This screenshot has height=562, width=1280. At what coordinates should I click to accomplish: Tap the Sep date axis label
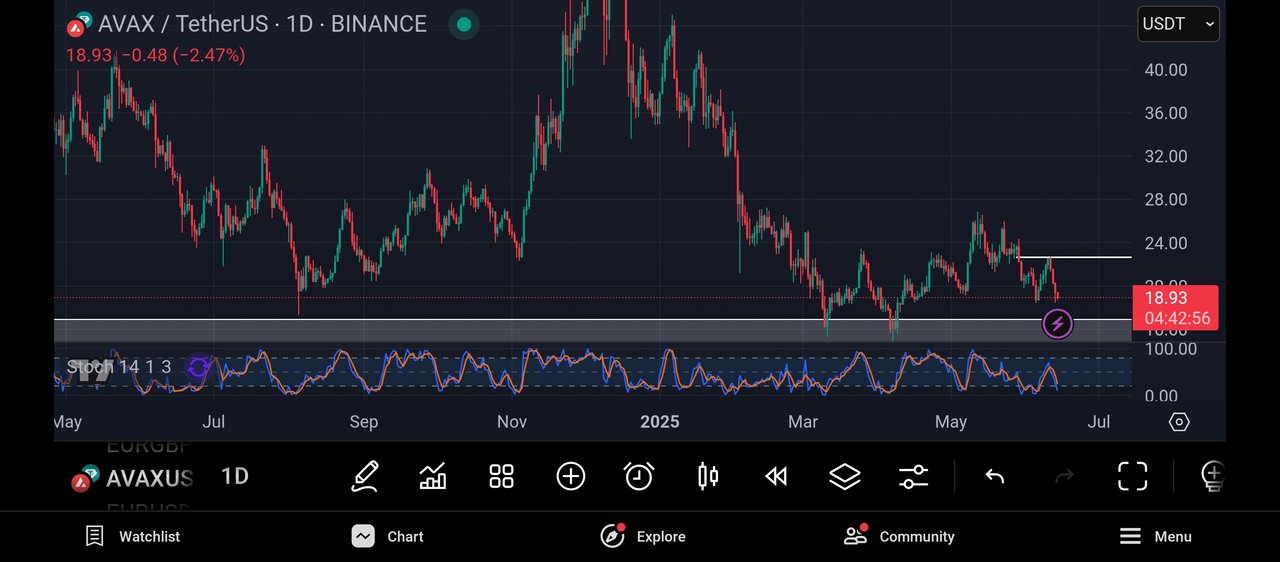[x=364, y=422]
